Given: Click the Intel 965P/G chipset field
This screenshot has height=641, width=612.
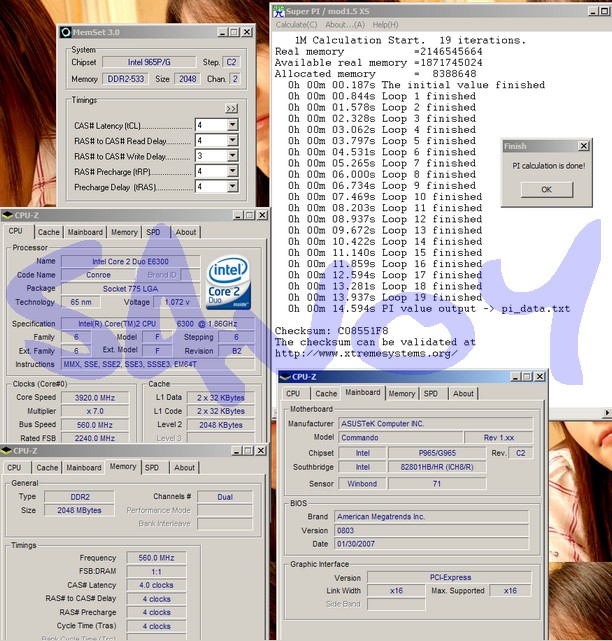Looking at the screenshot, I should click(149, 62).
